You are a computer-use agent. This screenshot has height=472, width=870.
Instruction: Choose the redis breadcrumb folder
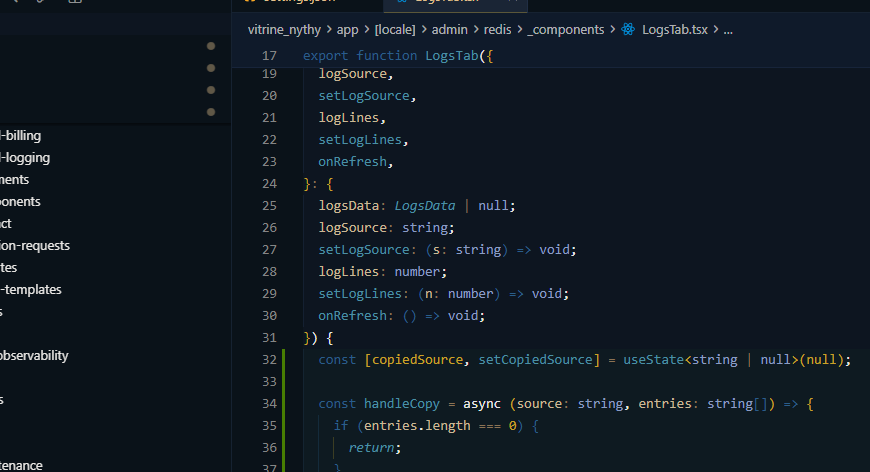pyautogui.click(x=497, y=29)
